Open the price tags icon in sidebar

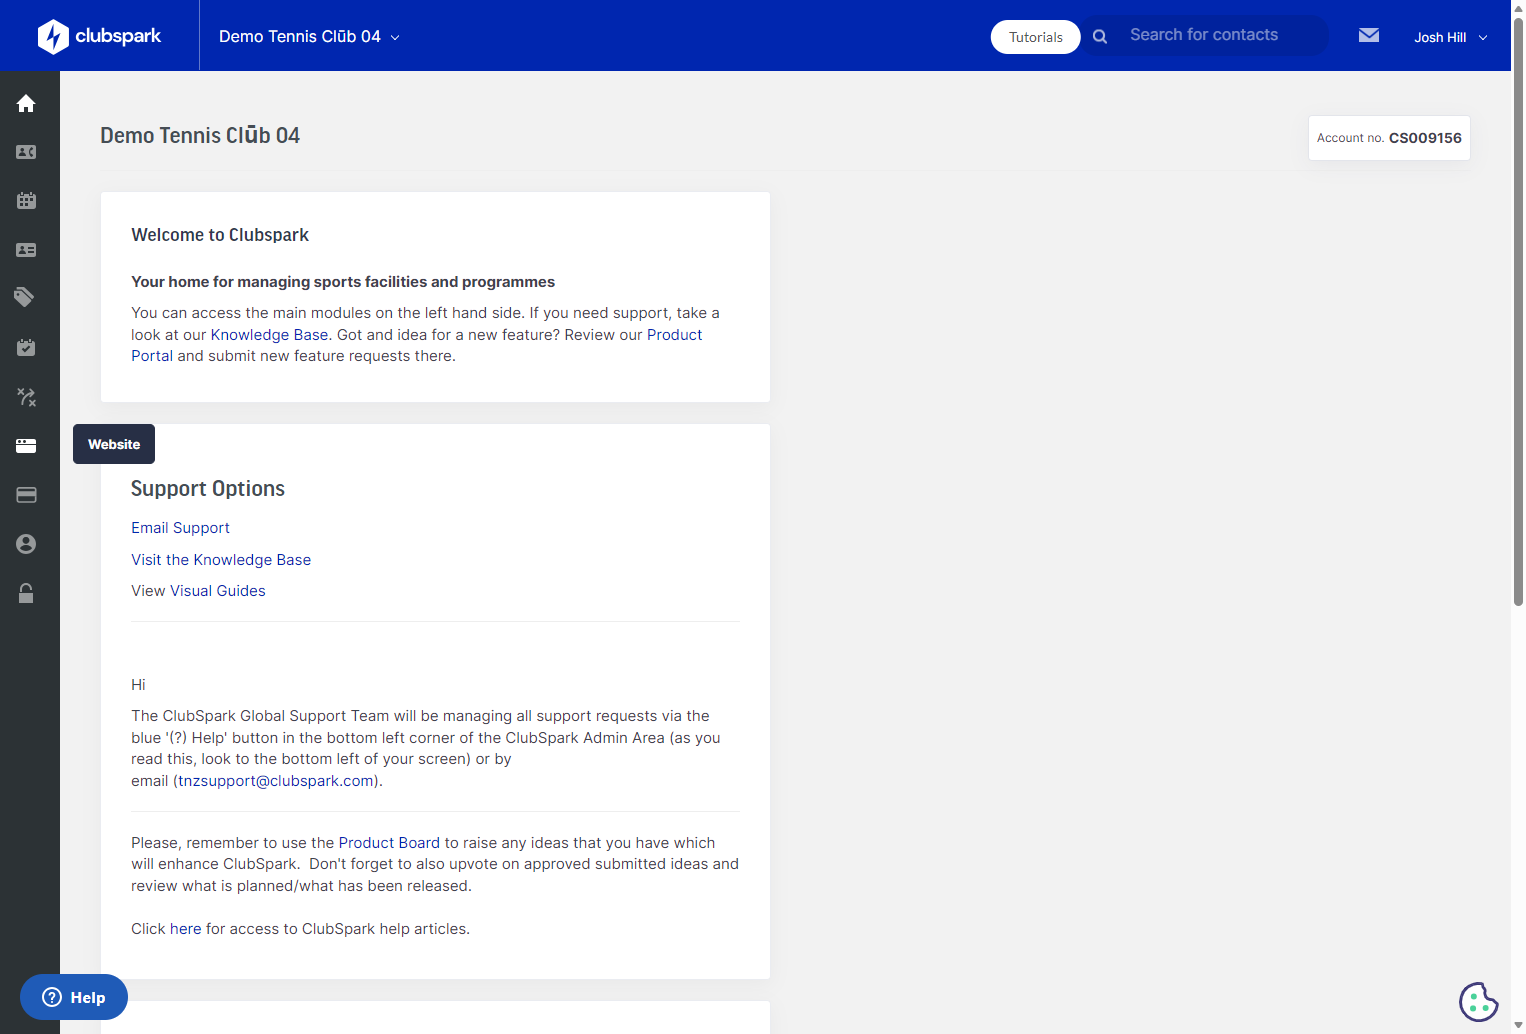coord(26,297)
